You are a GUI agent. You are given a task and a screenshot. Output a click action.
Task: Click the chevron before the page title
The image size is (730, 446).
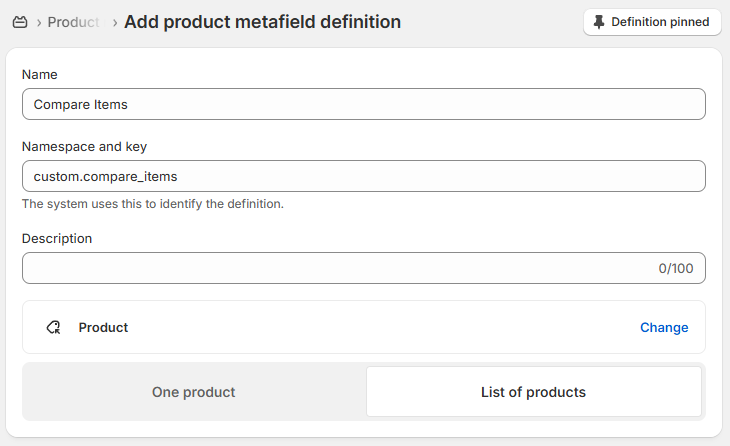115,22
